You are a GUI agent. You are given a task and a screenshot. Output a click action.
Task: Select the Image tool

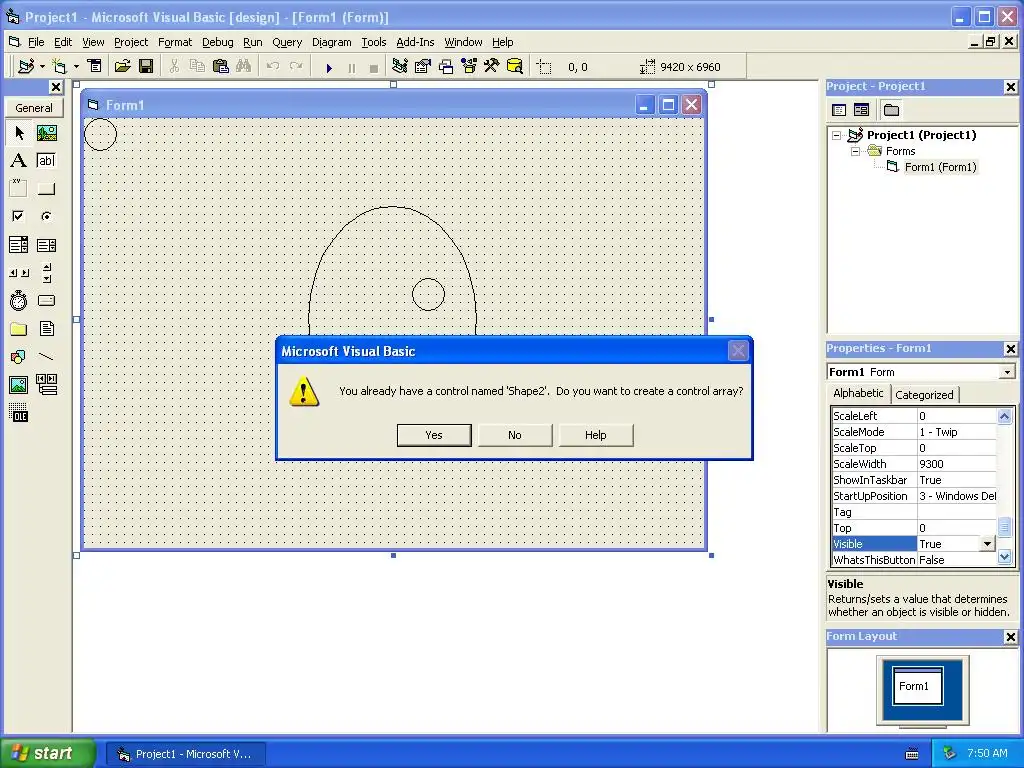pos(19,385)
